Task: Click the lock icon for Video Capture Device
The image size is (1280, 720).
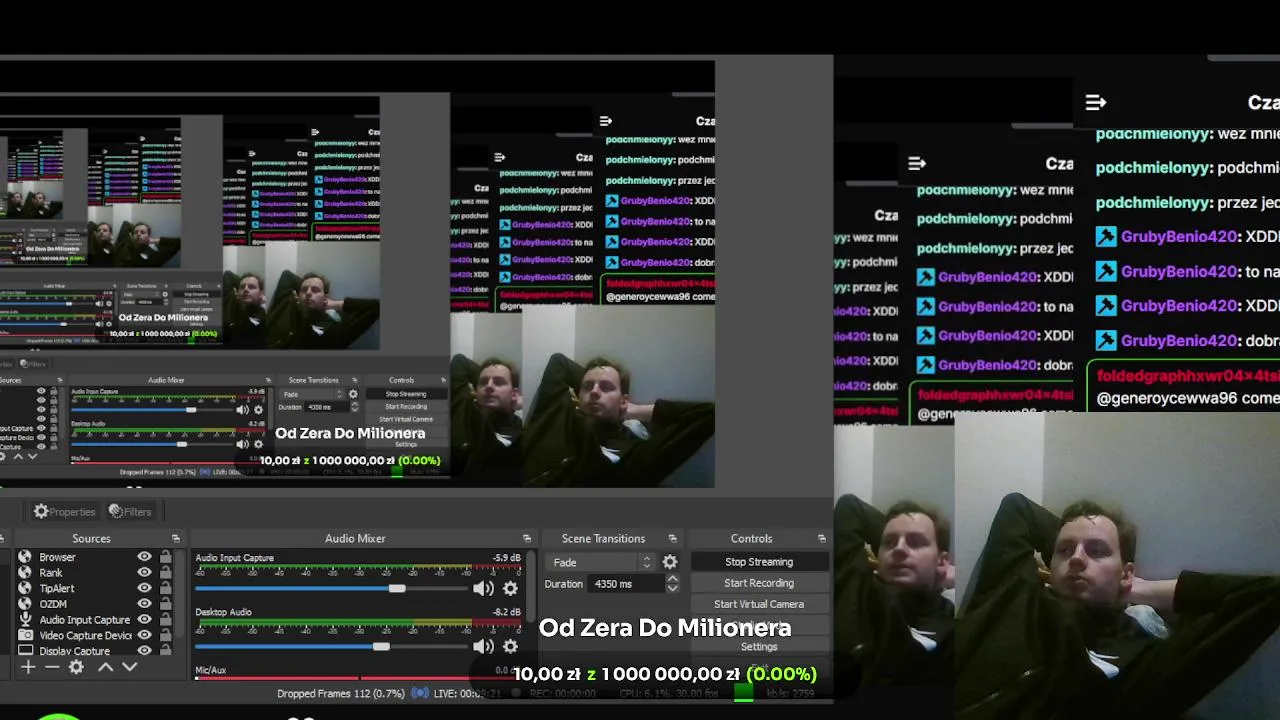Action: 165,635
